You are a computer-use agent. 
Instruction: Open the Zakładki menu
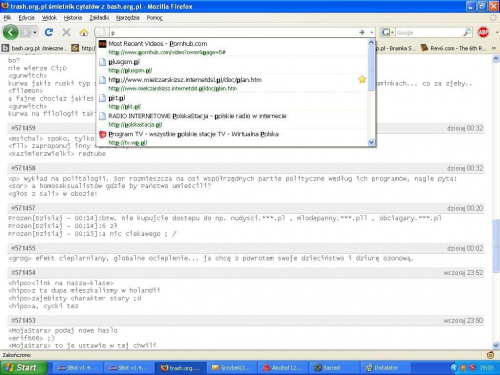coord(99,18)
